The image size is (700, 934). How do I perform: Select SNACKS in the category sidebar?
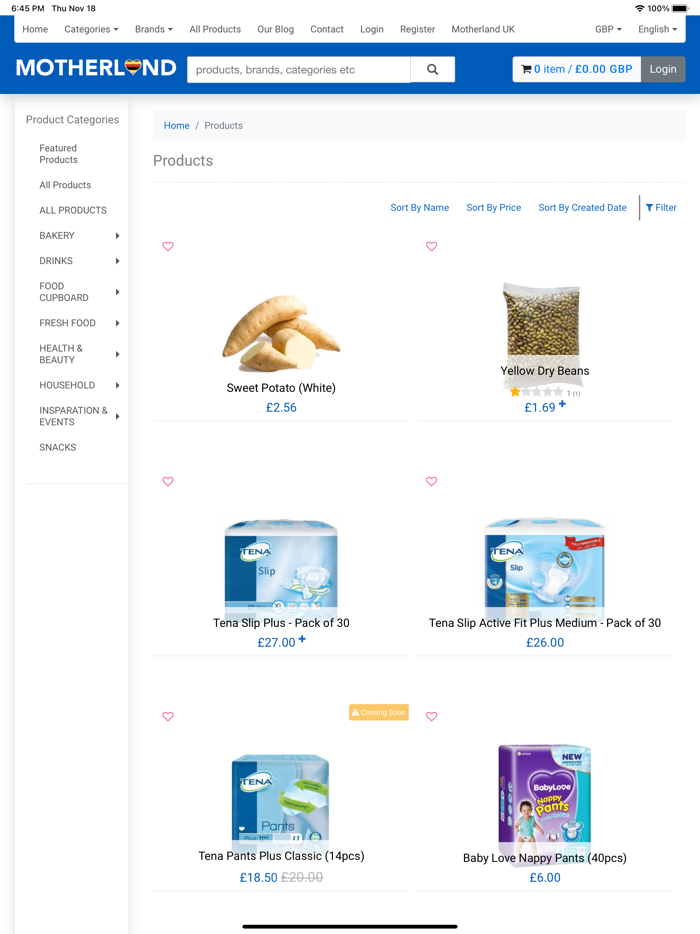[58, 447]
